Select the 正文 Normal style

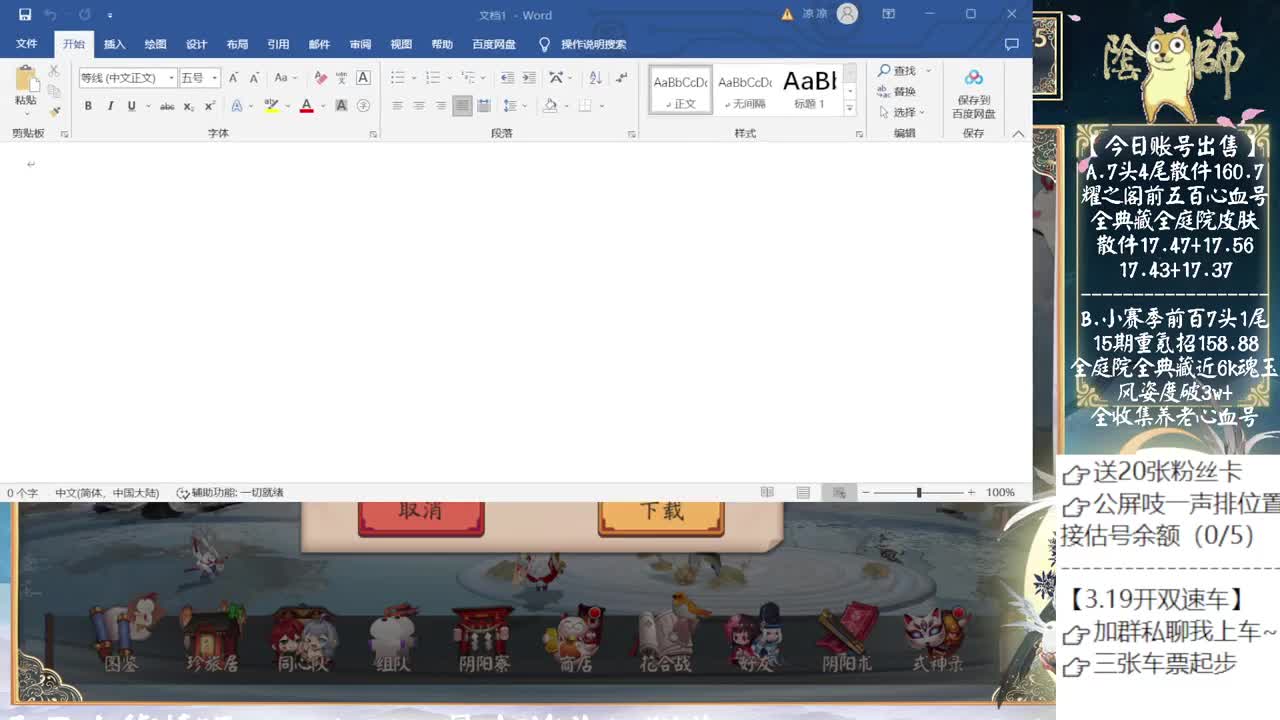[x=681, y=89]
